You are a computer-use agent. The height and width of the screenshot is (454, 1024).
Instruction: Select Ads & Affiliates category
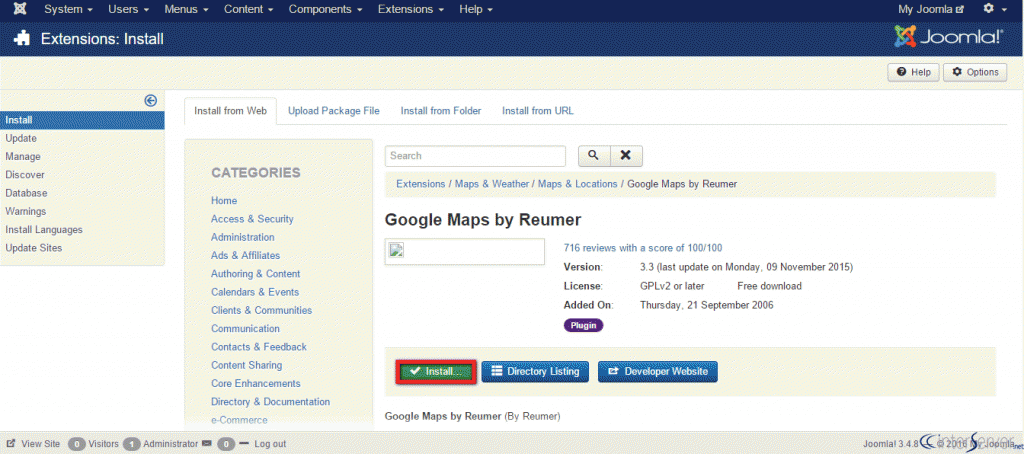(245, 255)
